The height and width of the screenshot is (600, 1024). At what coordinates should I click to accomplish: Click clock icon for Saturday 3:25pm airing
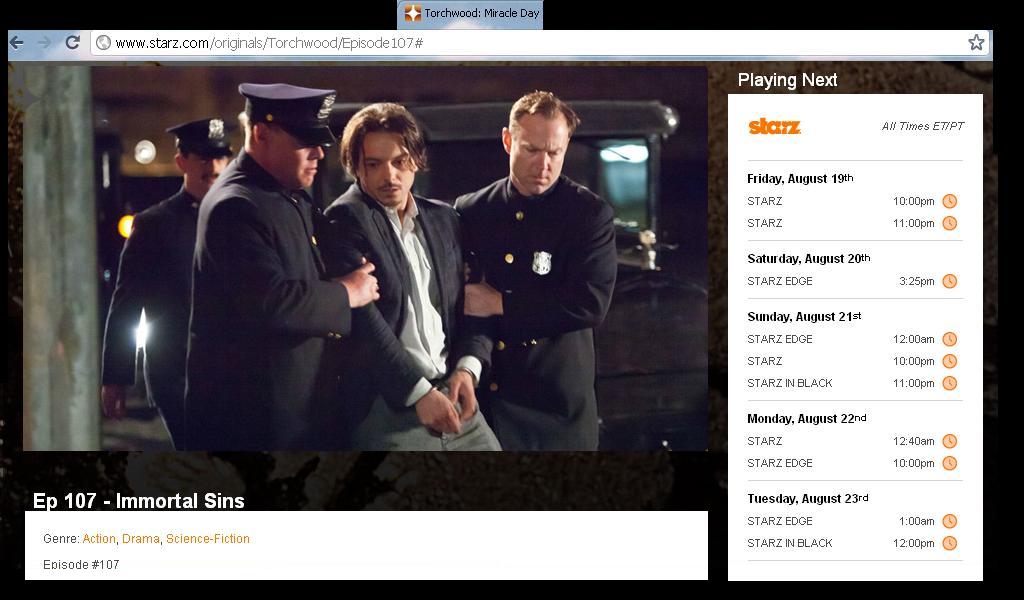[949, 281]
